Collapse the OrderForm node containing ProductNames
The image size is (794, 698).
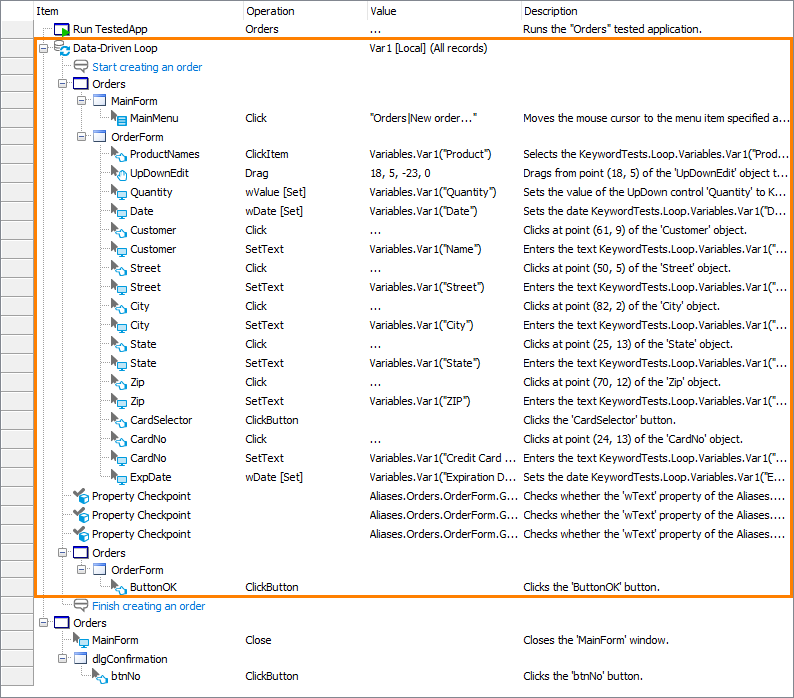pyautogui.click(x=81, y=136)
